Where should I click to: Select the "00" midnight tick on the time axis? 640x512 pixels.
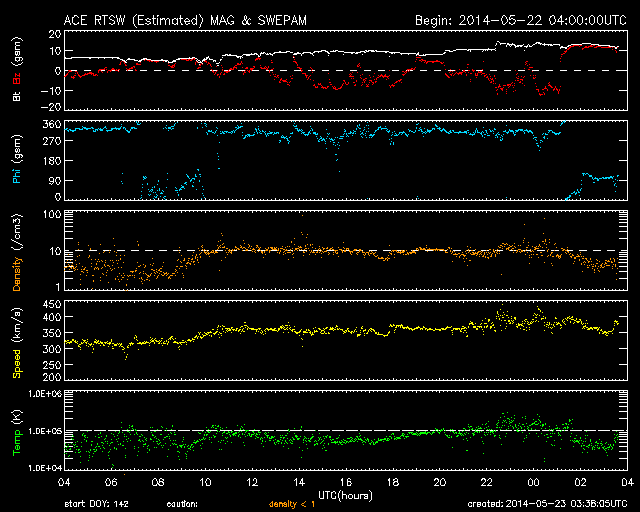coord(533,483)
